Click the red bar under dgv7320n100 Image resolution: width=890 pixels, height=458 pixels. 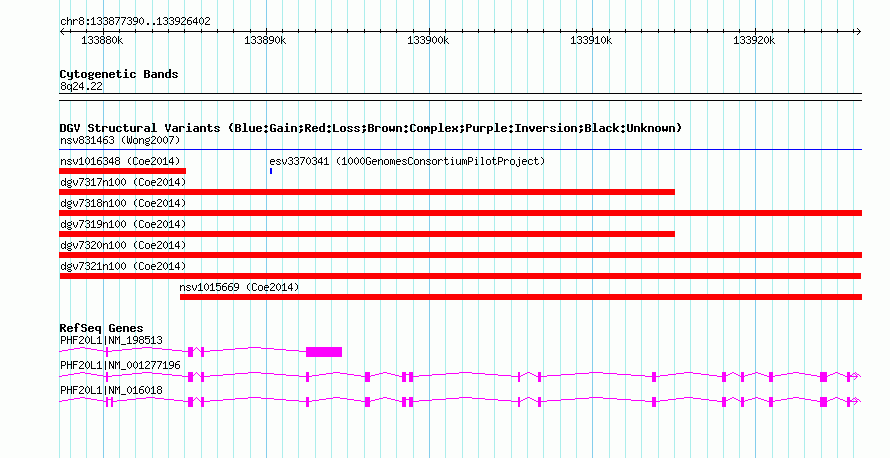[x=460, y=255]
